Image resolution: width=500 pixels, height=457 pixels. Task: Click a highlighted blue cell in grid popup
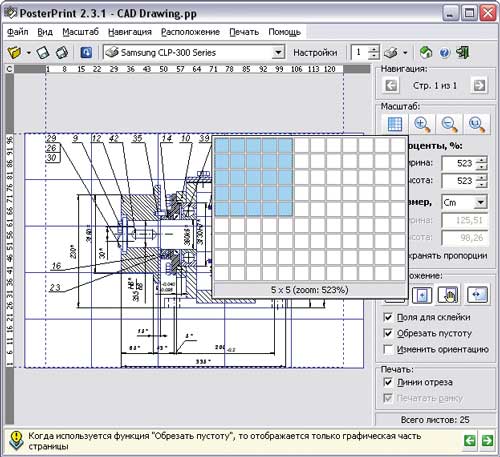pos(254,177)
